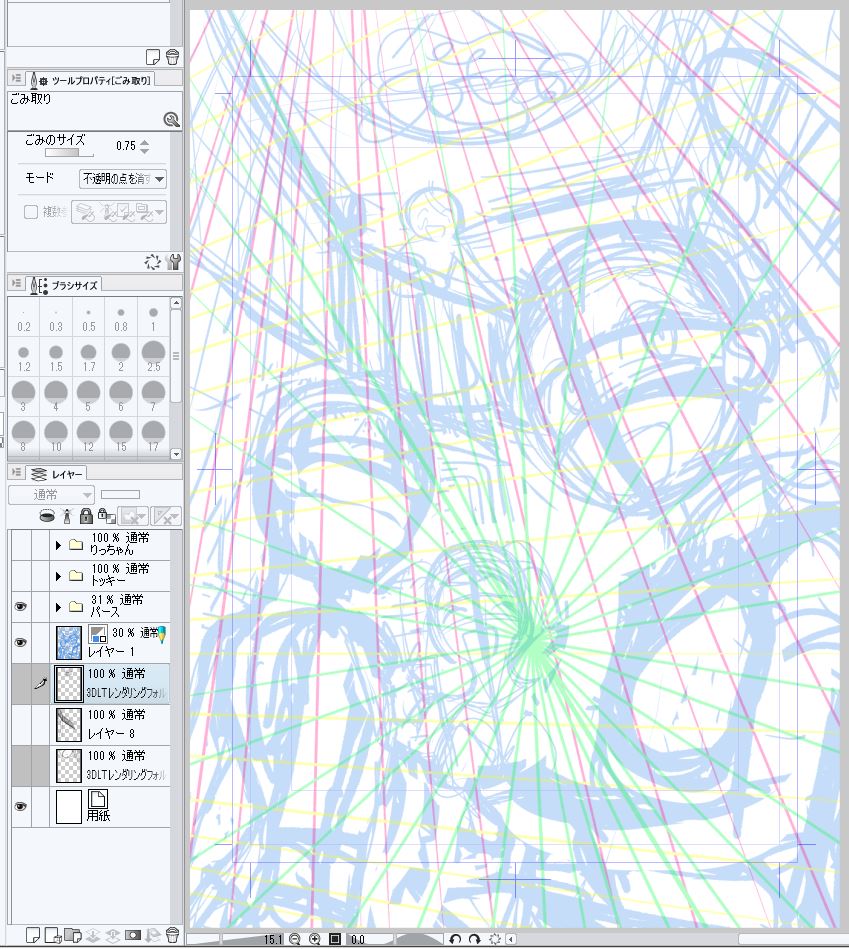The image size is (849, 949).
Task: Show the bottom 3DLT rendering layer
Action: point(21,766)
